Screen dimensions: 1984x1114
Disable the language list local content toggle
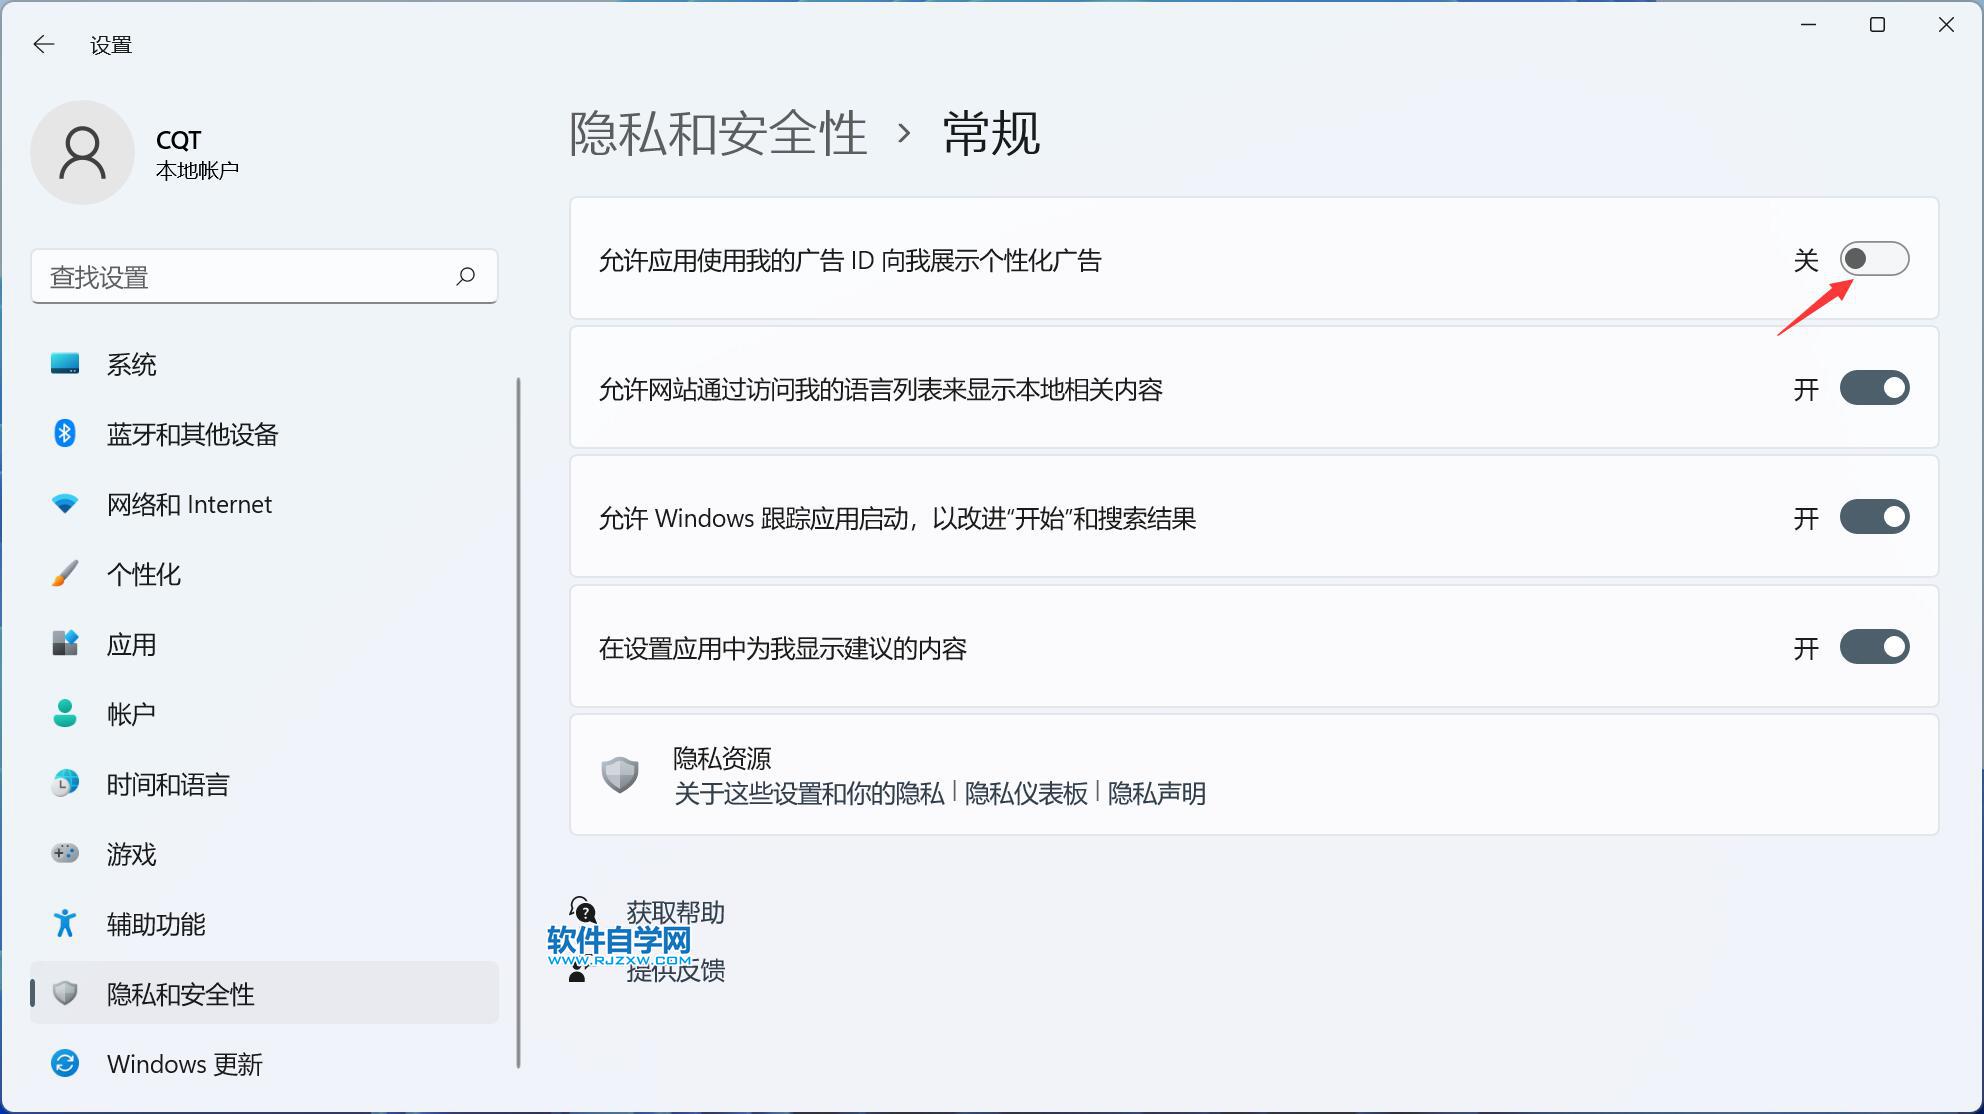[1874, 388]
